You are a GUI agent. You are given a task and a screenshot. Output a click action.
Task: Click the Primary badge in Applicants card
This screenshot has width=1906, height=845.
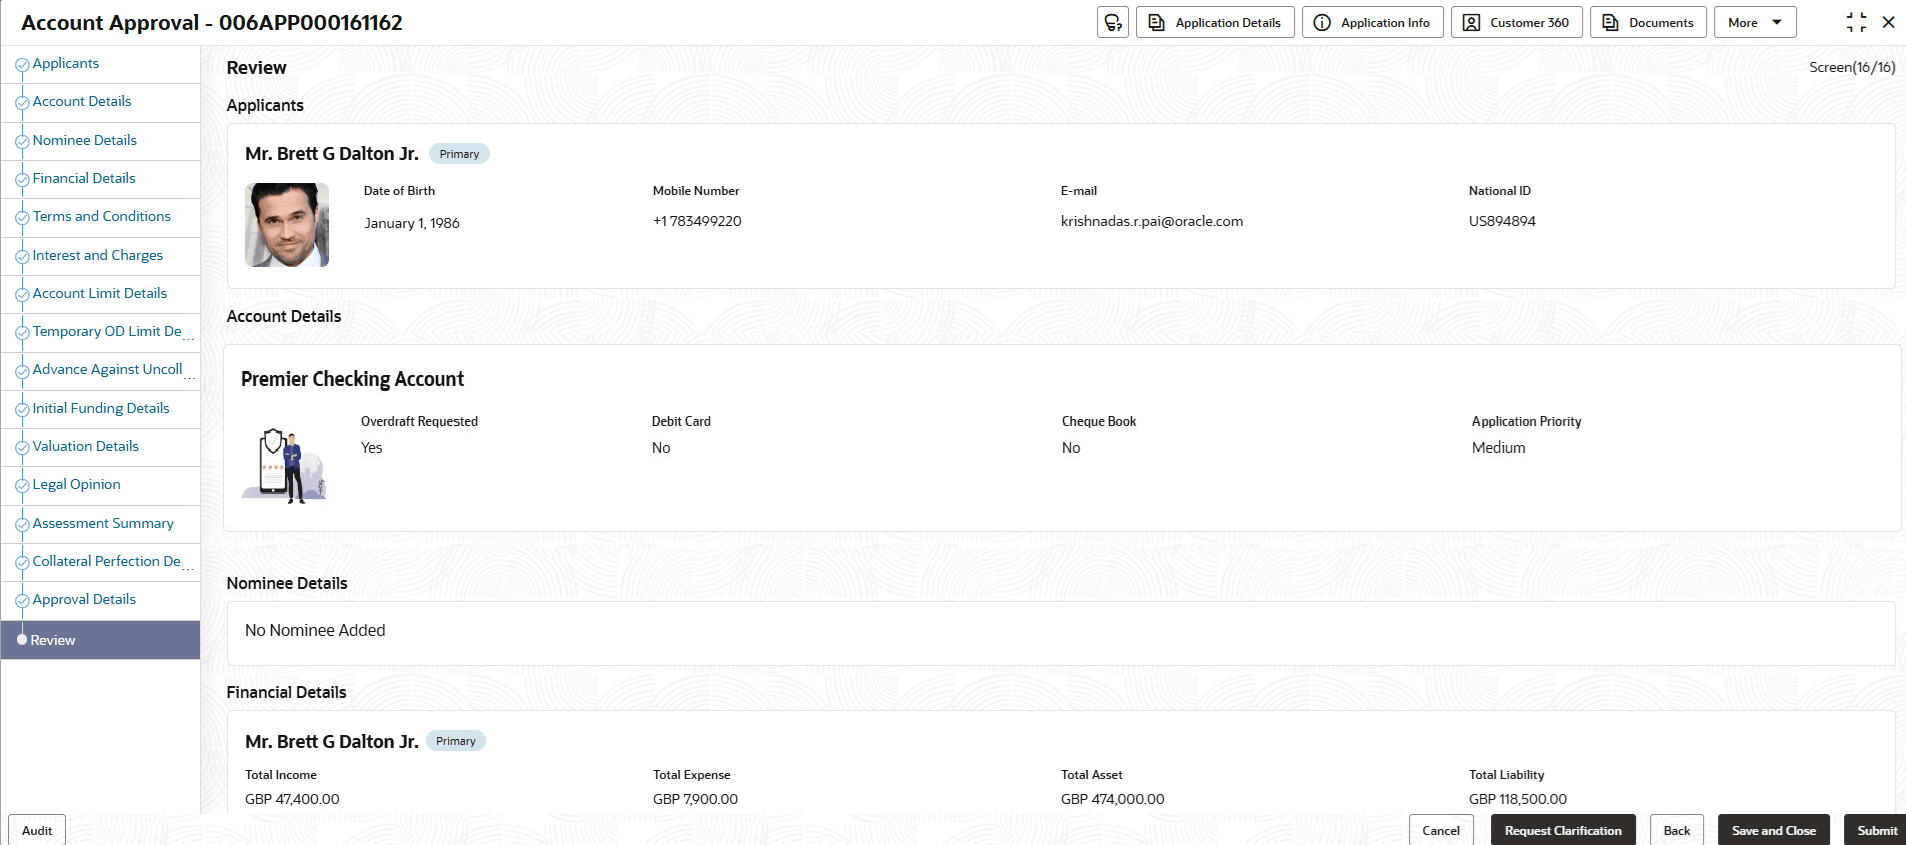pyautogui.click(x=459, y=154)
